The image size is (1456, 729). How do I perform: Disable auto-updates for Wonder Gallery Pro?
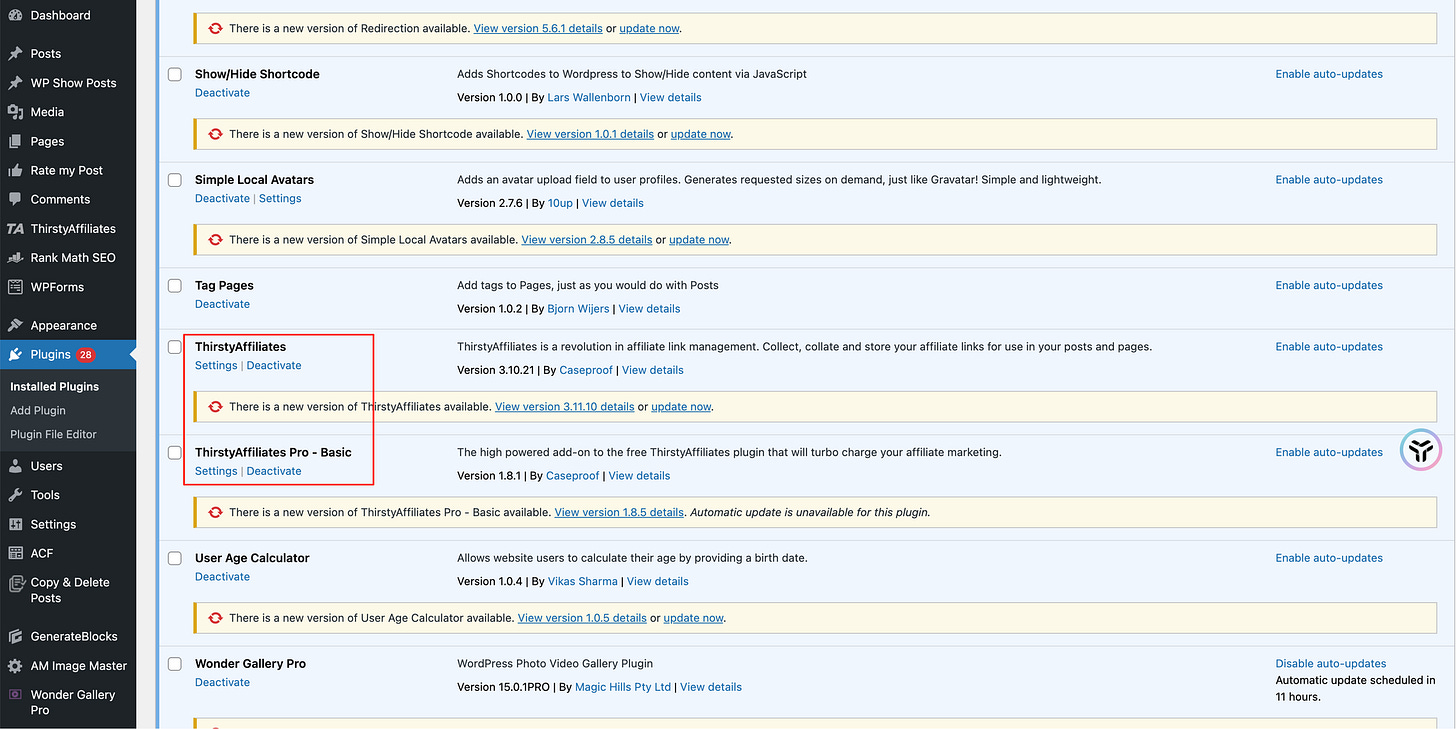point(1331,664)
